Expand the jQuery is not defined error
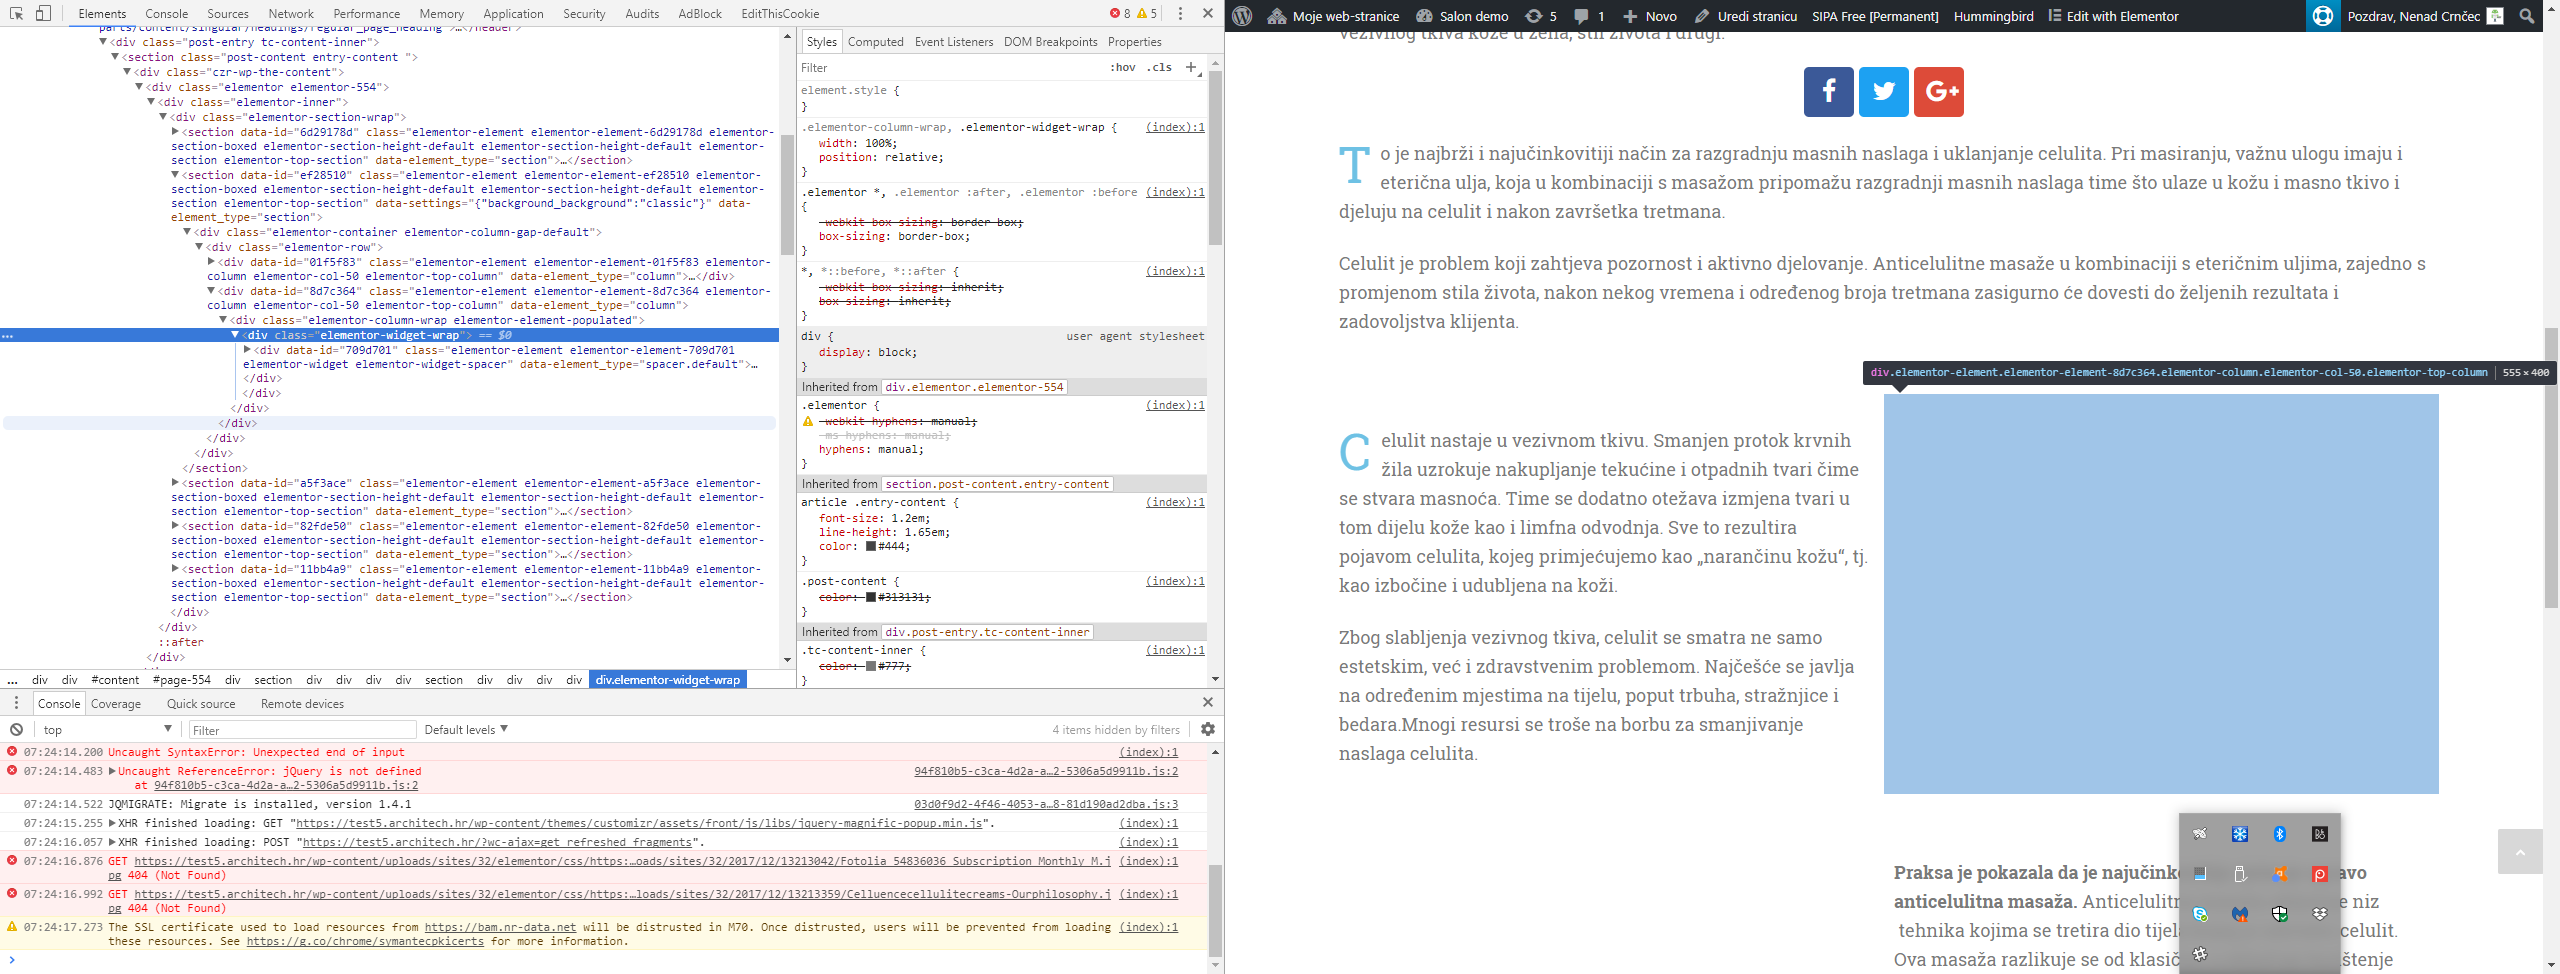 [113, 771]
